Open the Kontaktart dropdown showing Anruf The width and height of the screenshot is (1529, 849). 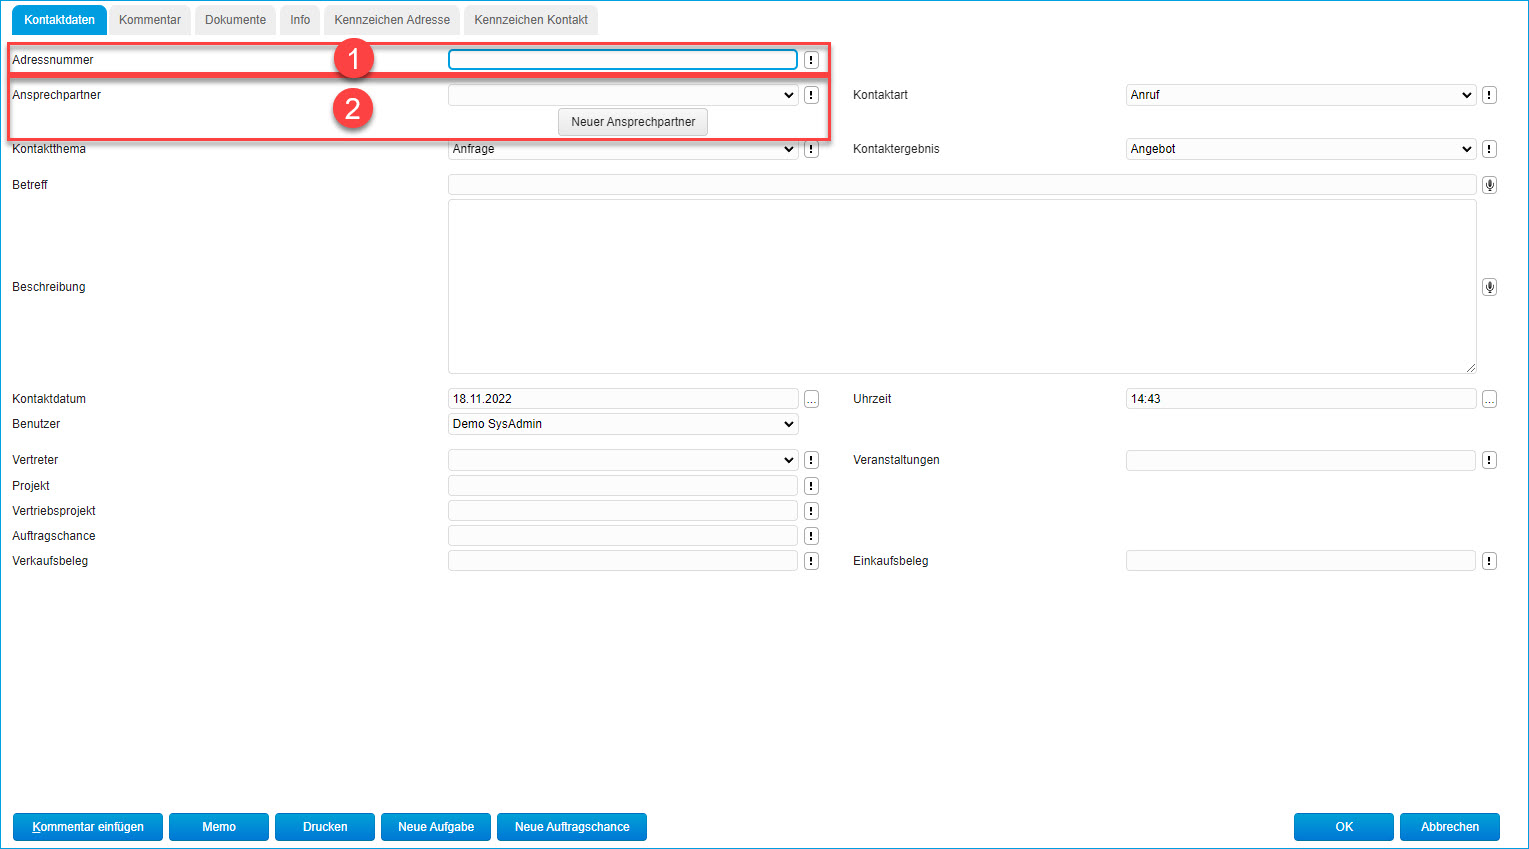pos(1300,95)
